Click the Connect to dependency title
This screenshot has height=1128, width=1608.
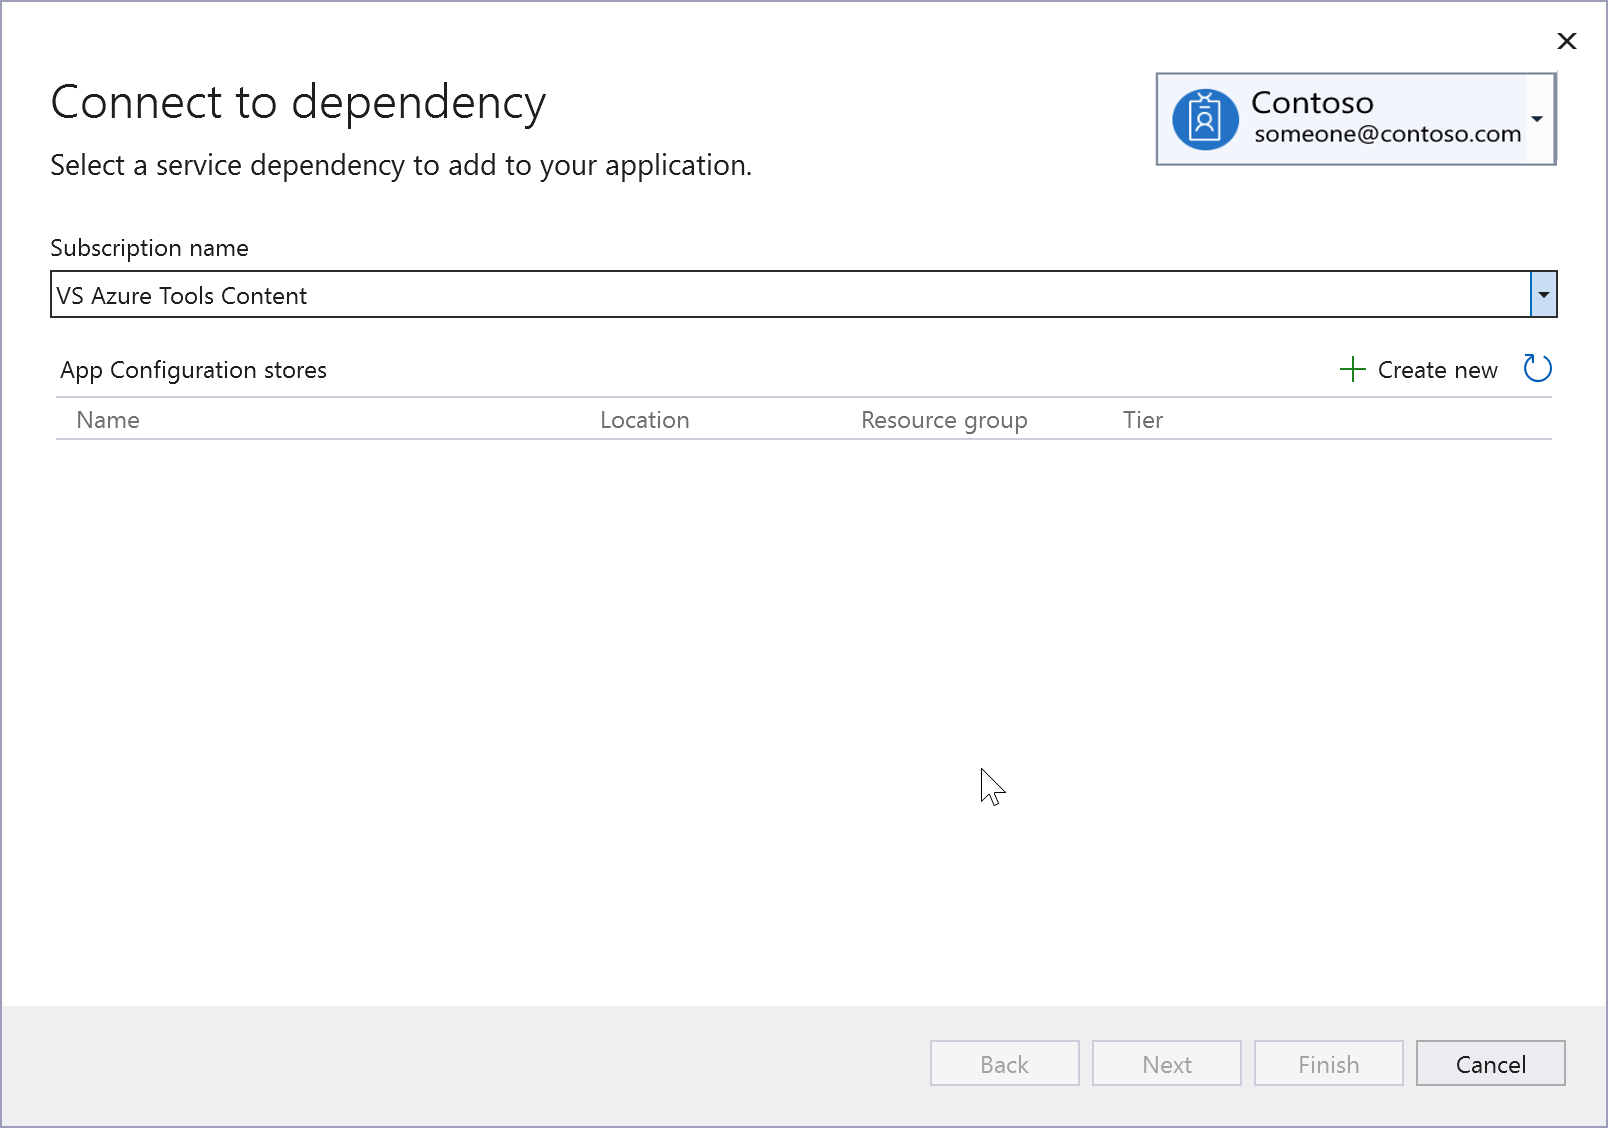[x=298, y=103]
